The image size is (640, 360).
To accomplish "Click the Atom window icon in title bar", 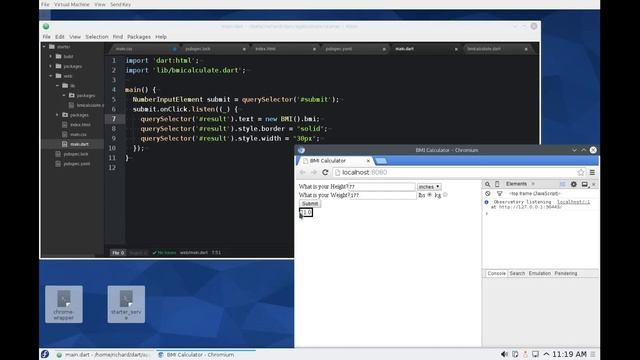I will 46,27.
